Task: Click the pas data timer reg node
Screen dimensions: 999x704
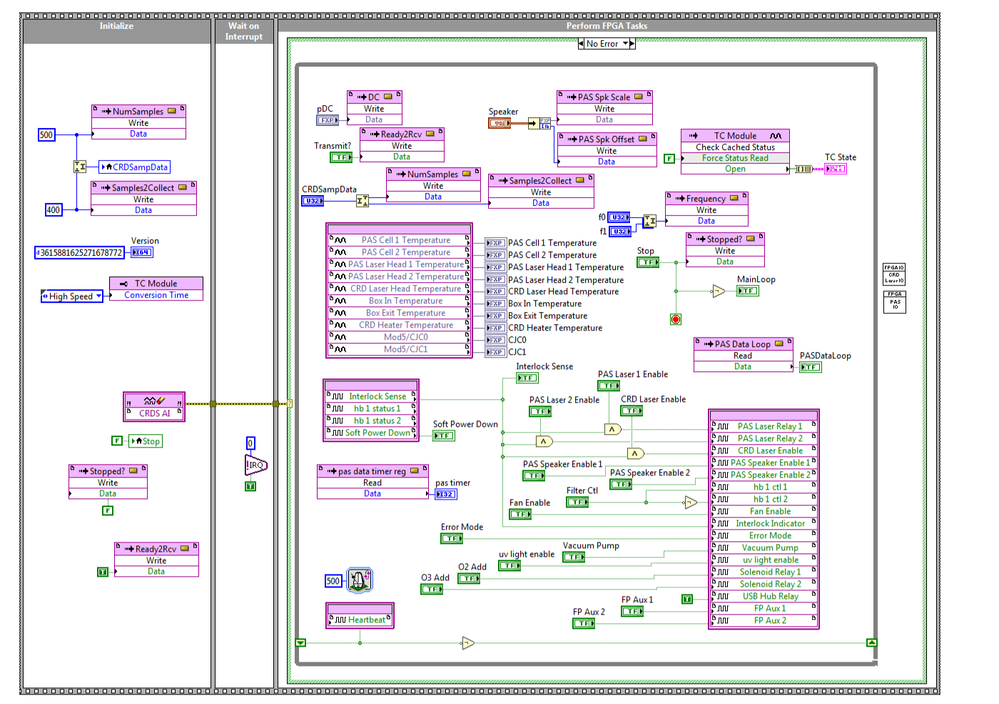Action: (x=372, y=482)
